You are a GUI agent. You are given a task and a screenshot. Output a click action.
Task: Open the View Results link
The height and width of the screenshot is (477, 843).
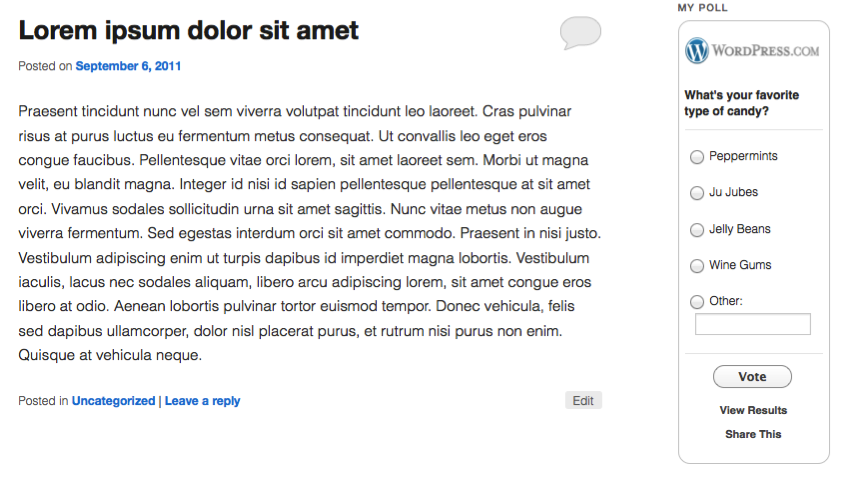753,410
